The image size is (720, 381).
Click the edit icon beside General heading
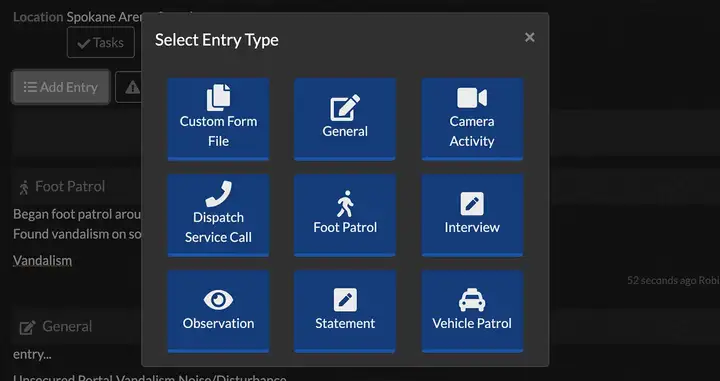(x=28, y=327)
